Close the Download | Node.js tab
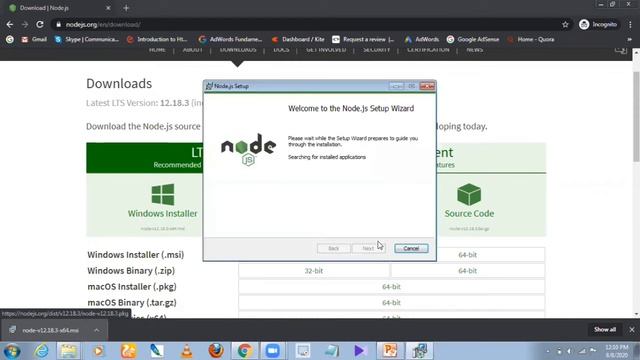The width and height of the screenshot is (640, 360). 108,8
